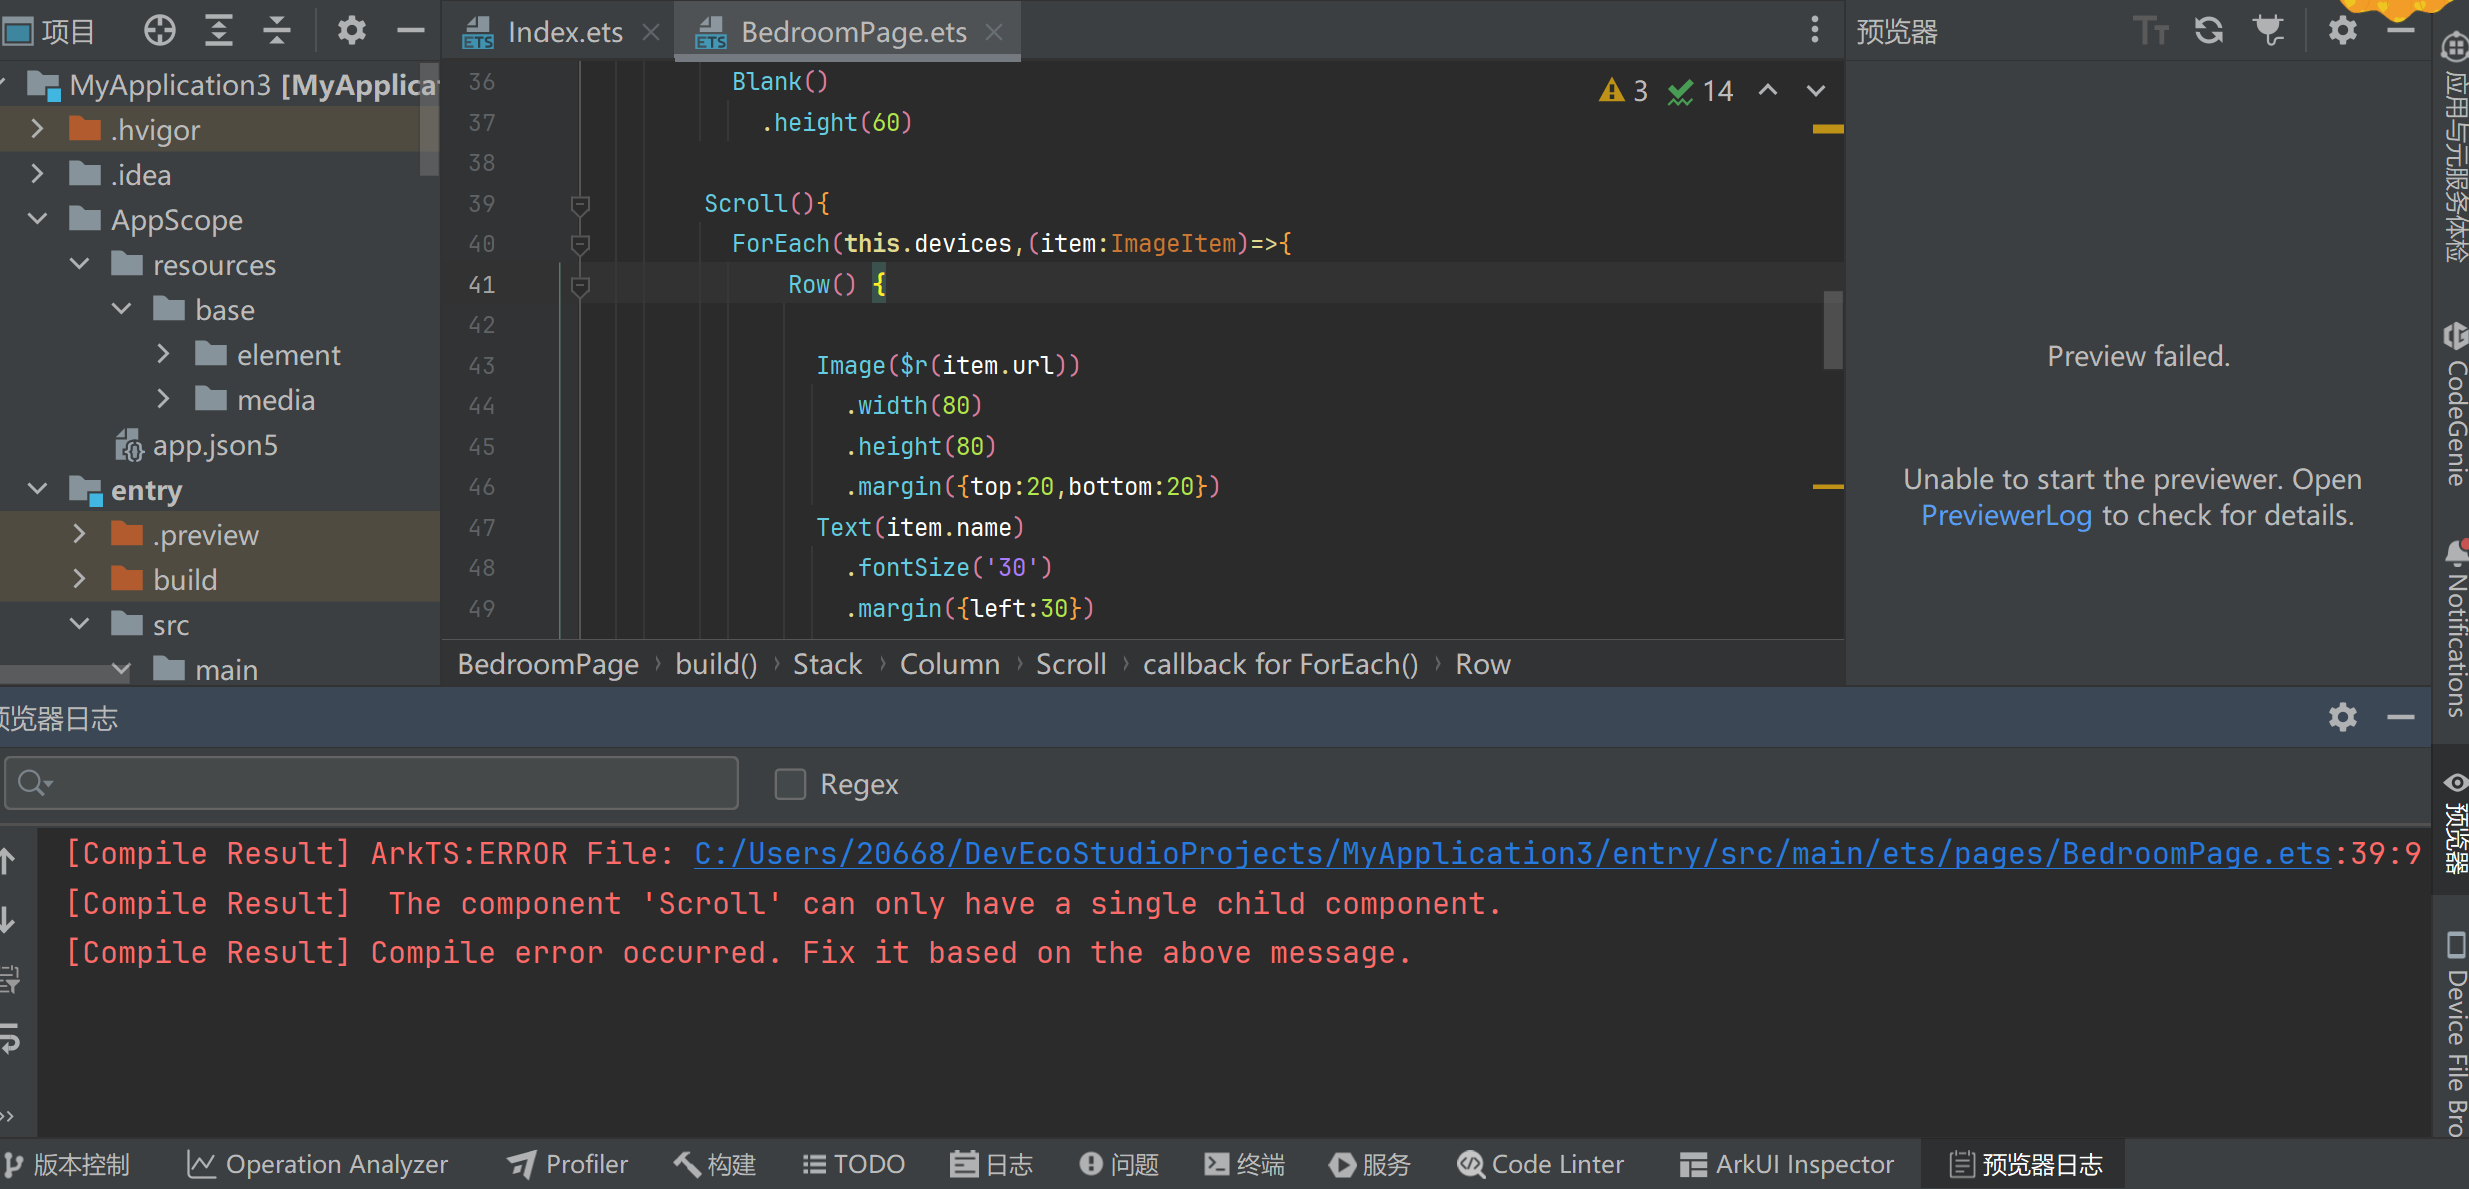Open Notifications side panel
This screenshot has height=1189, width=2469.
click(2455, 628)
